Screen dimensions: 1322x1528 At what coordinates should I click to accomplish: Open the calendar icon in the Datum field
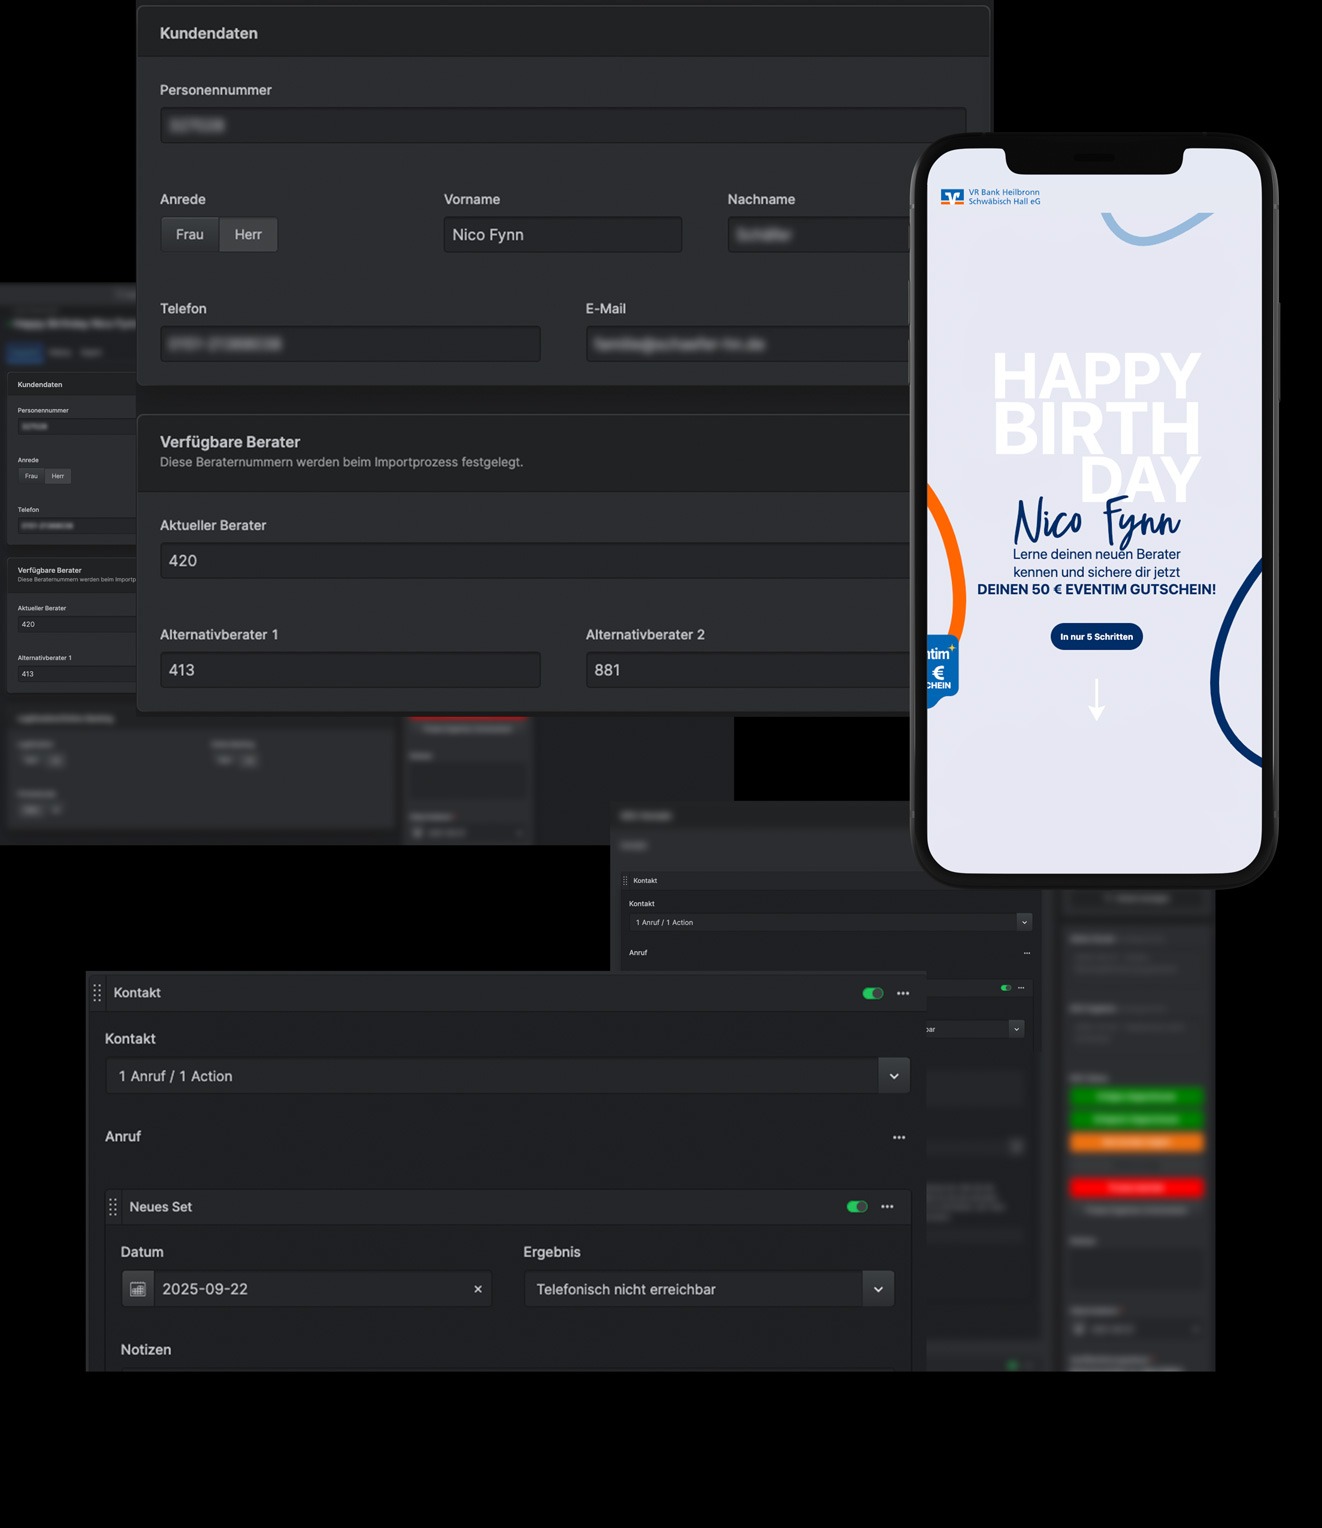tap(138, 1289)
